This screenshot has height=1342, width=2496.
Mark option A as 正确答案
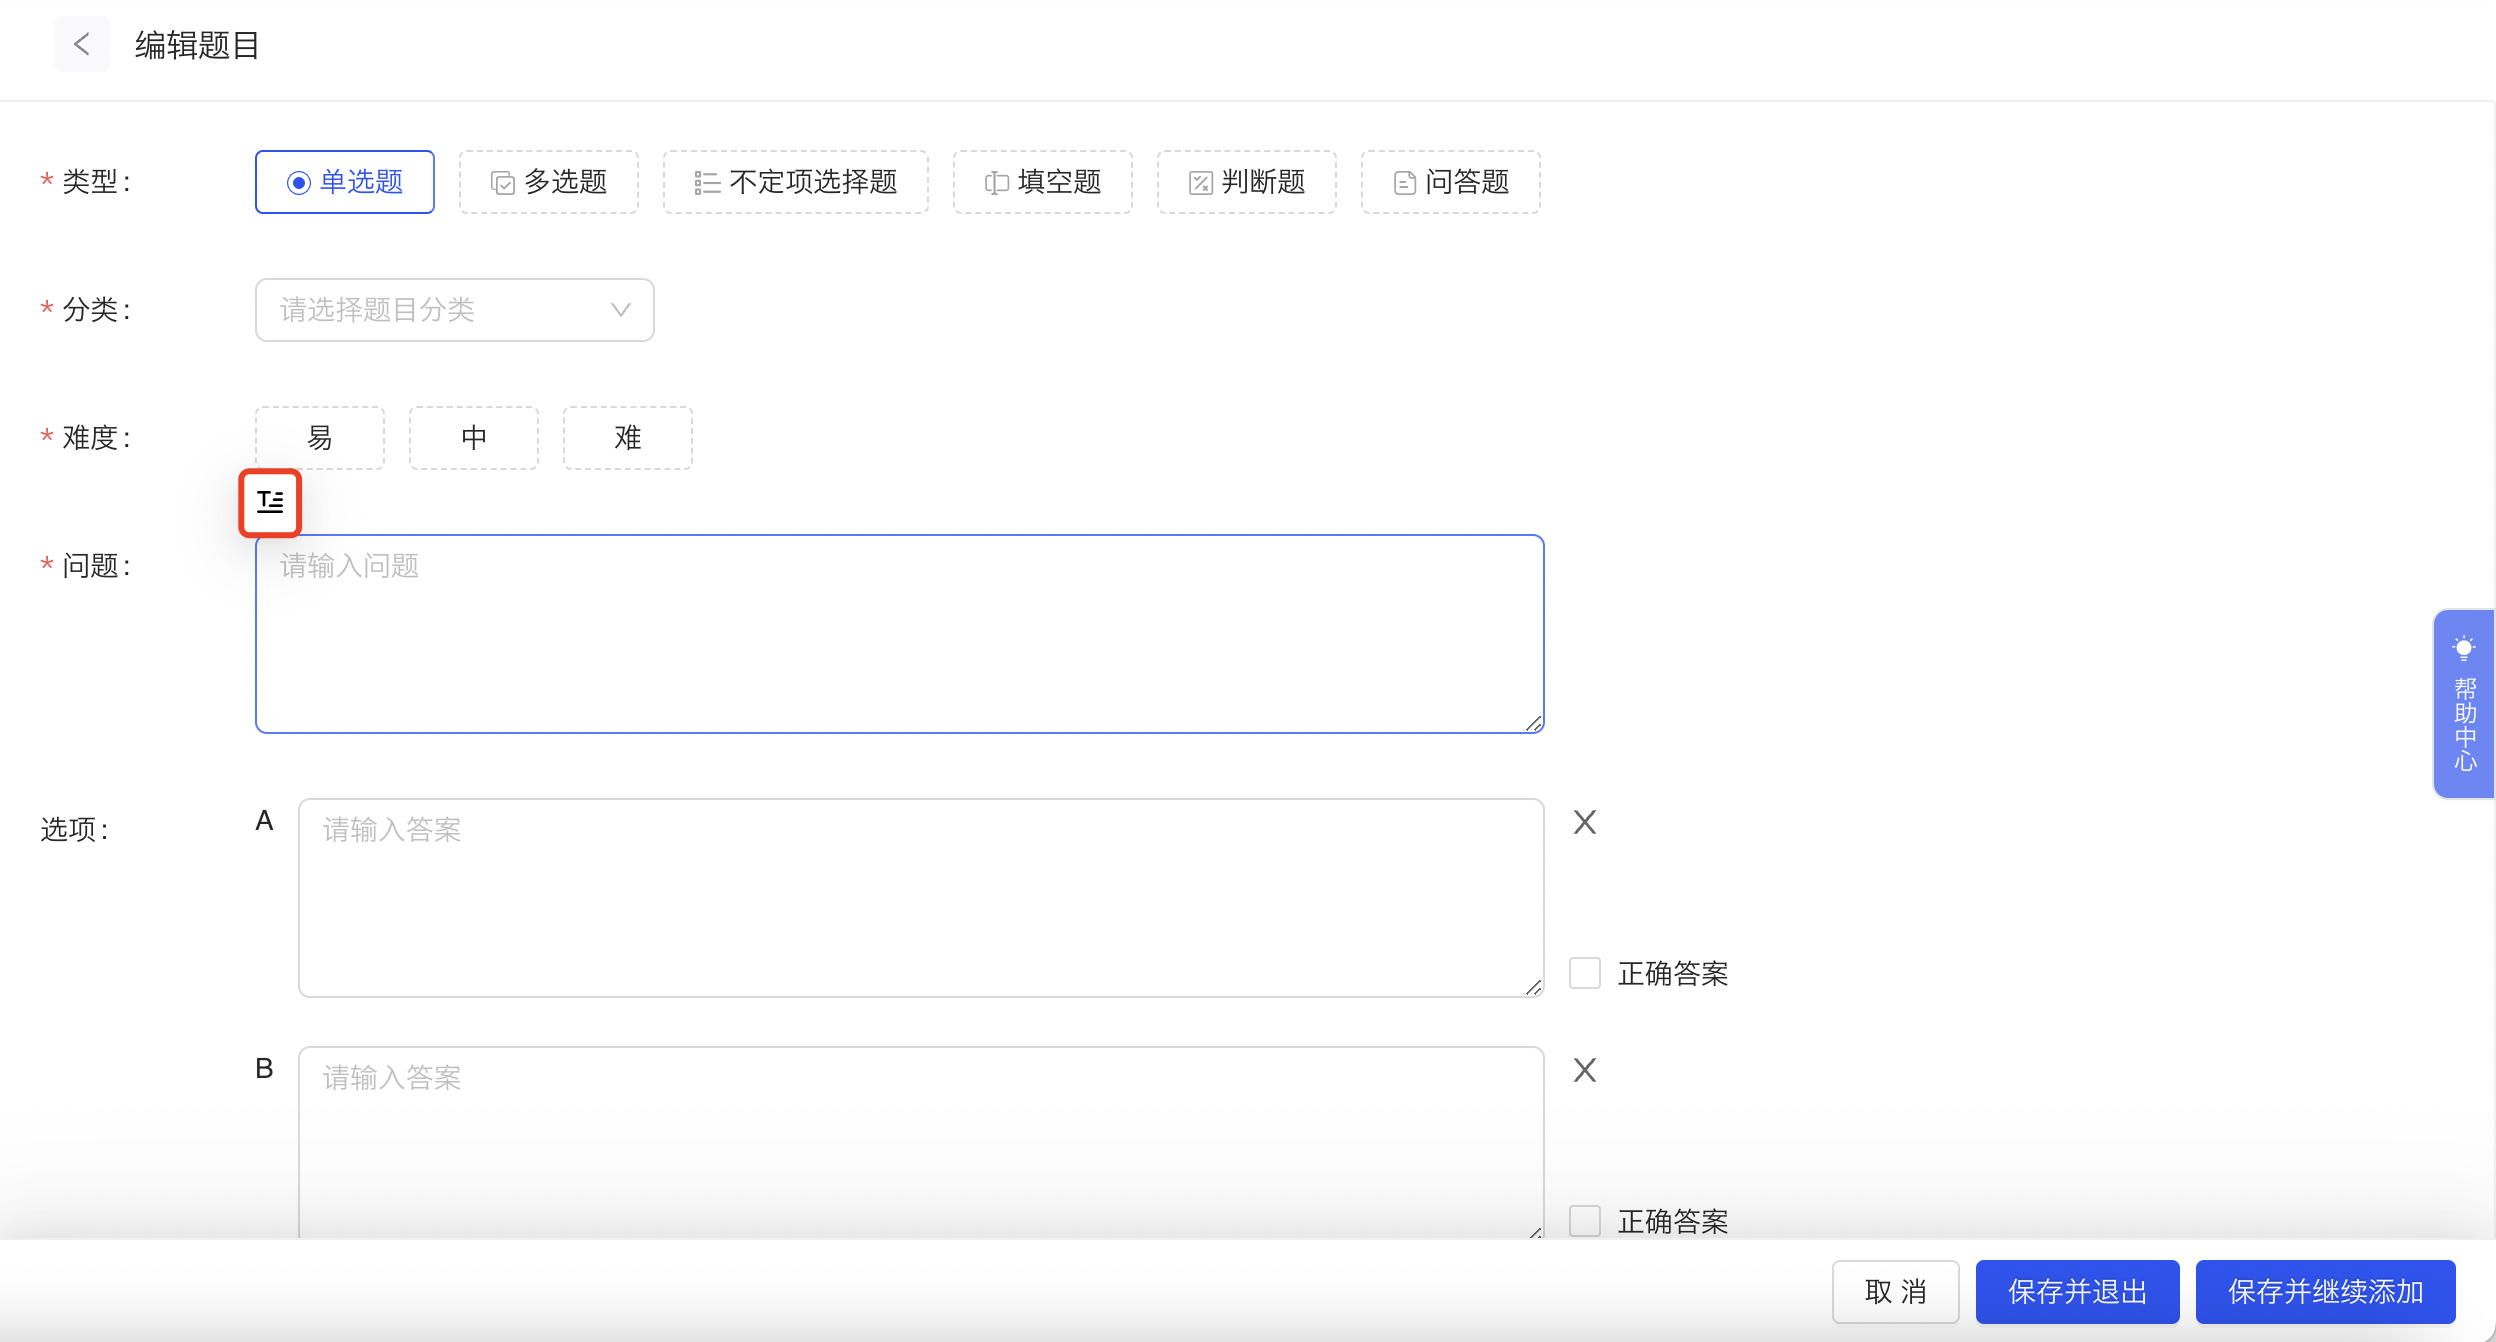(1585, 973)
